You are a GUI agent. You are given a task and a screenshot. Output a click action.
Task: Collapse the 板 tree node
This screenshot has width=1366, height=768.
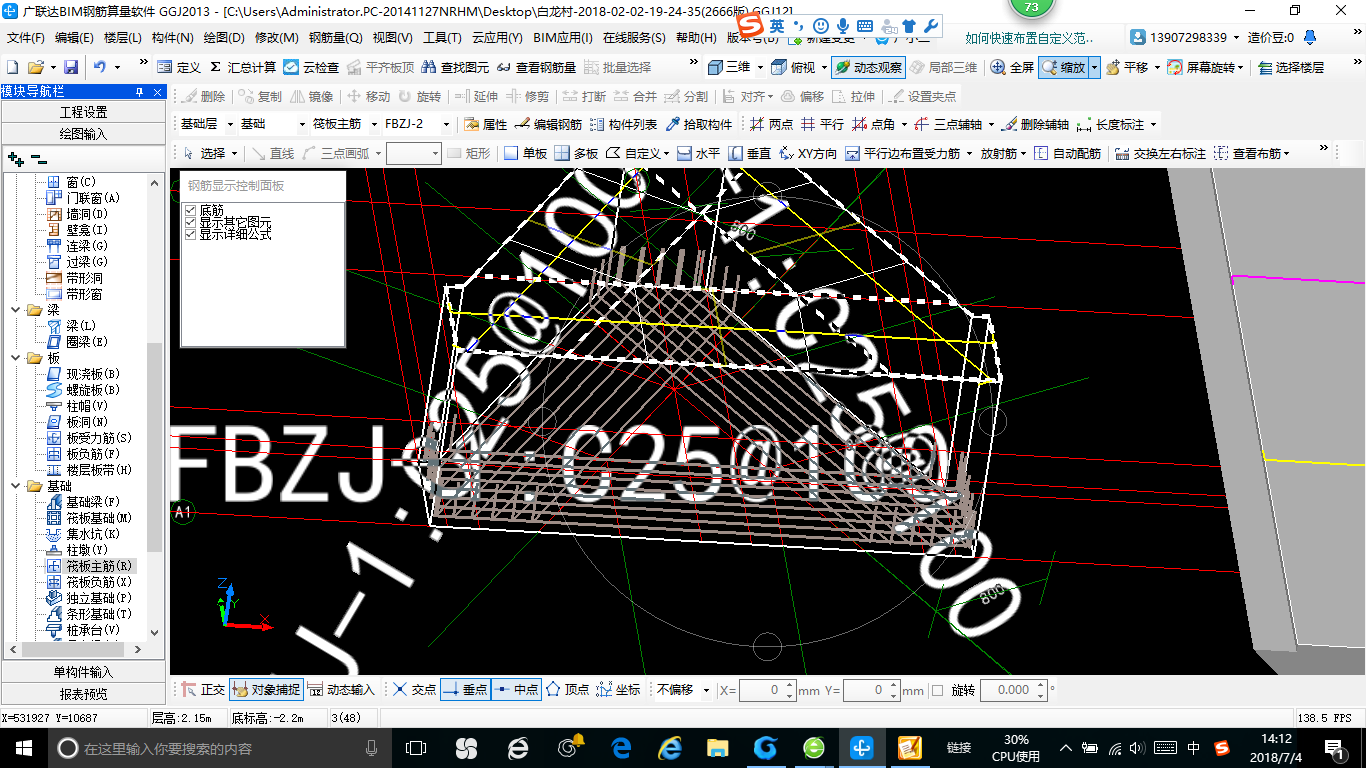15,358
